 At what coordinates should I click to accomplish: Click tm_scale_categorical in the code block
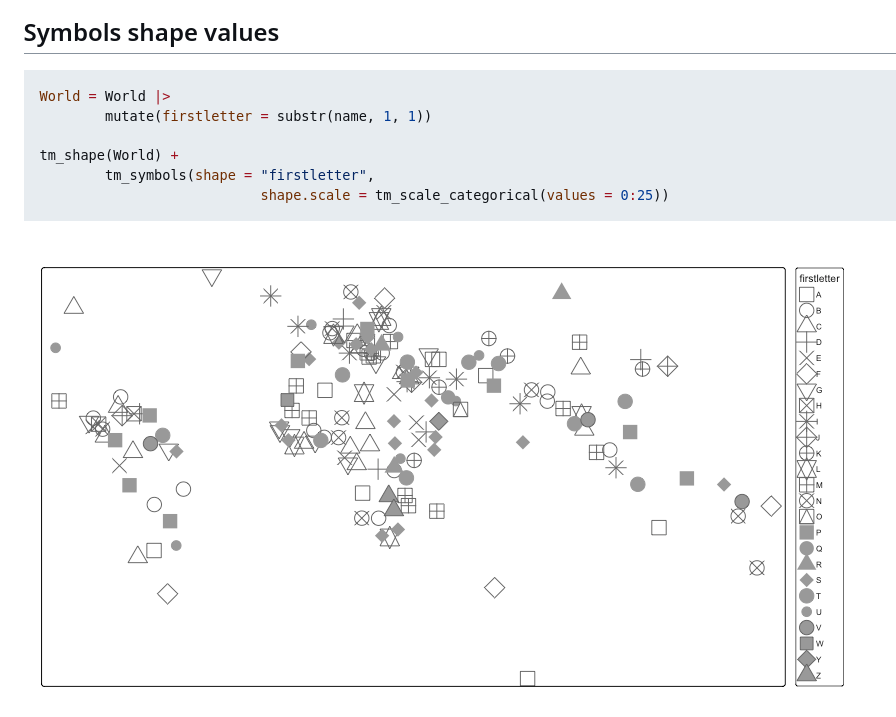456,195
